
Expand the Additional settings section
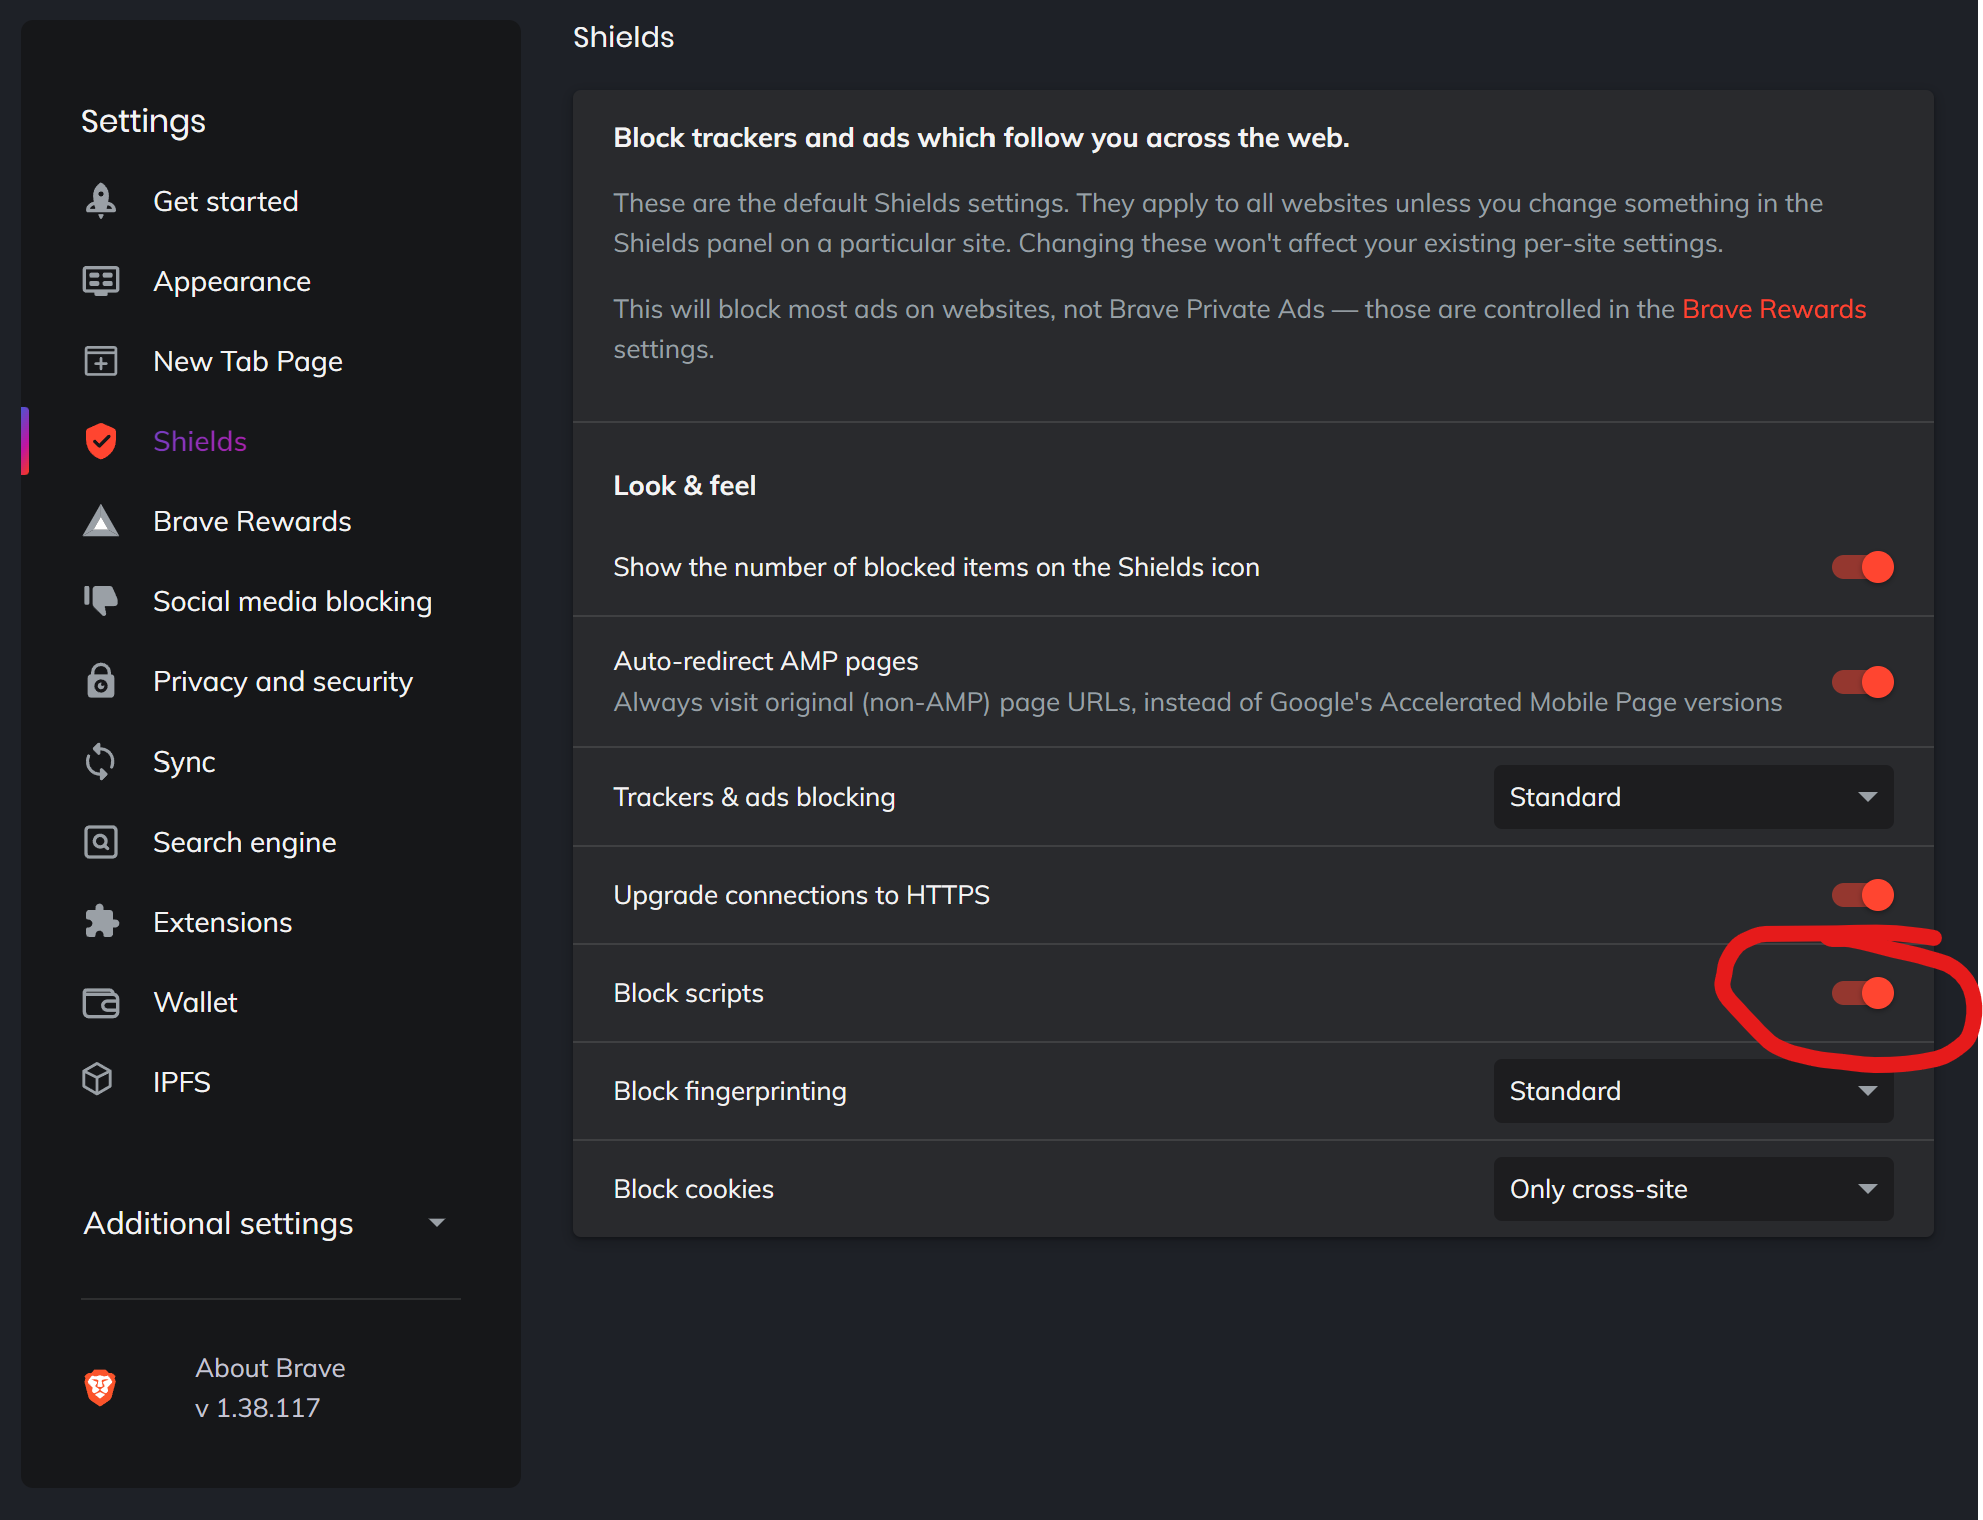(x=265, y=1223)
